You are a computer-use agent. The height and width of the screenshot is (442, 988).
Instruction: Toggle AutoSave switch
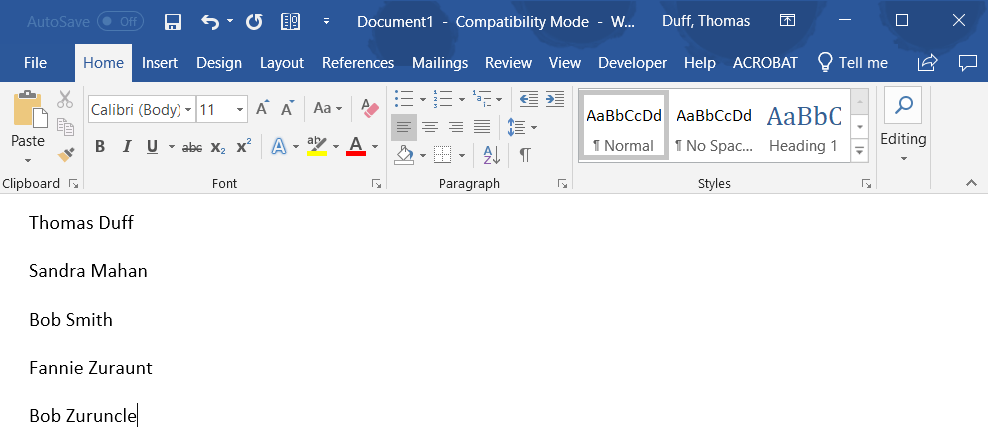click(x=120, y=21)
